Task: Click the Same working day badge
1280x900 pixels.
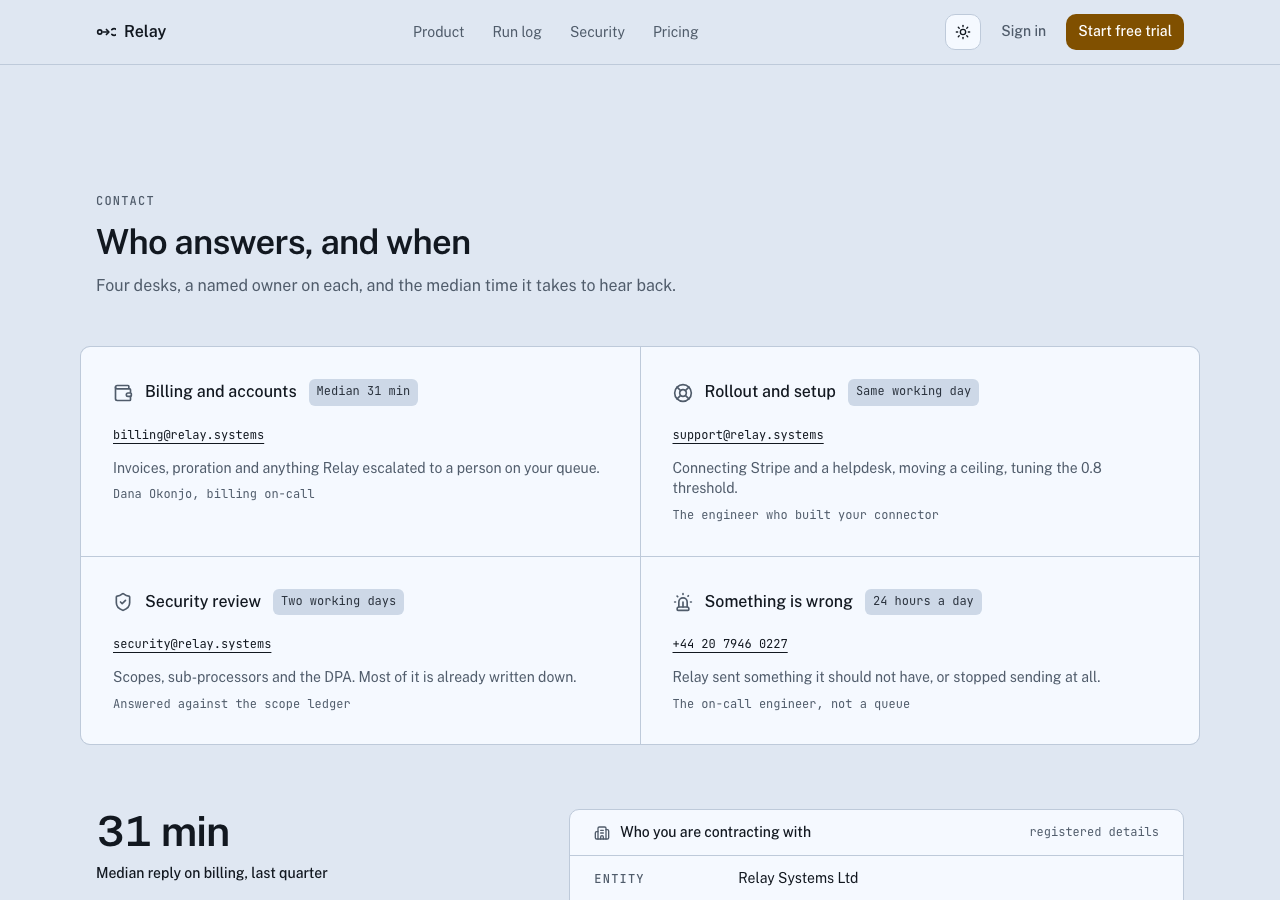Action: pos(913,392)
